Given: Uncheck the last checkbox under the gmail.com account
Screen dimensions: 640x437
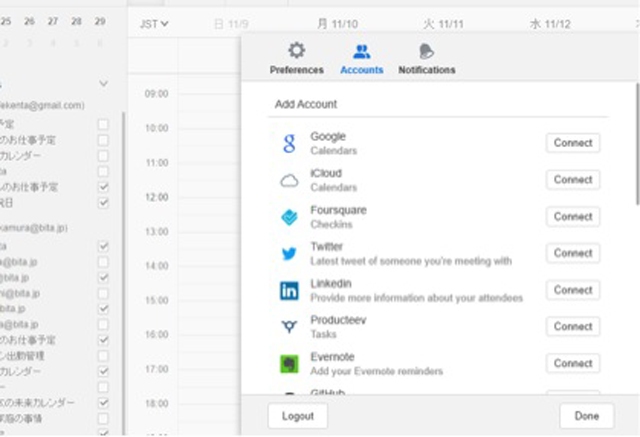Looking at the screenshot, I should pyautogui.click(x=104, y=202).
